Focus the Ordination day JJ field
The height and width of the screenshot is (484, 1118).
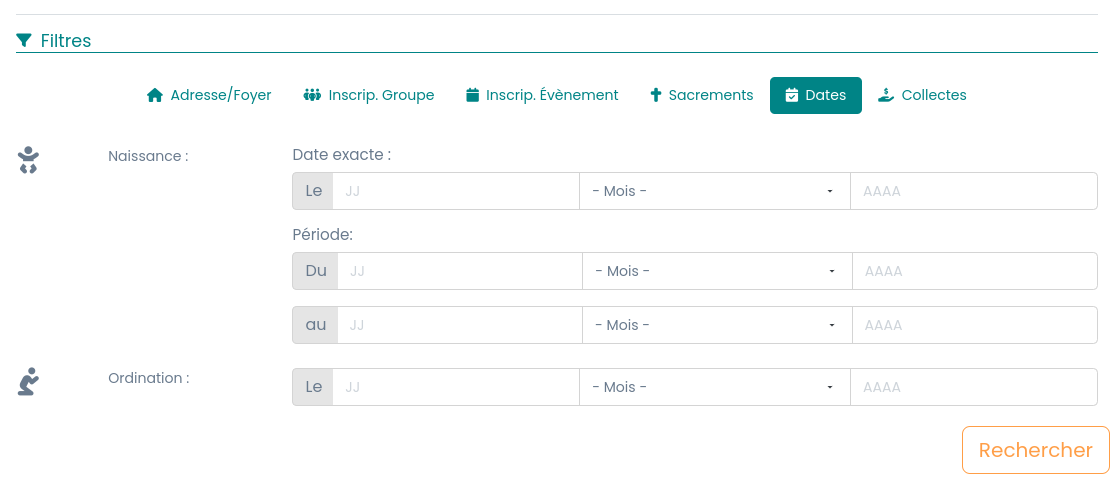[455, 387]
